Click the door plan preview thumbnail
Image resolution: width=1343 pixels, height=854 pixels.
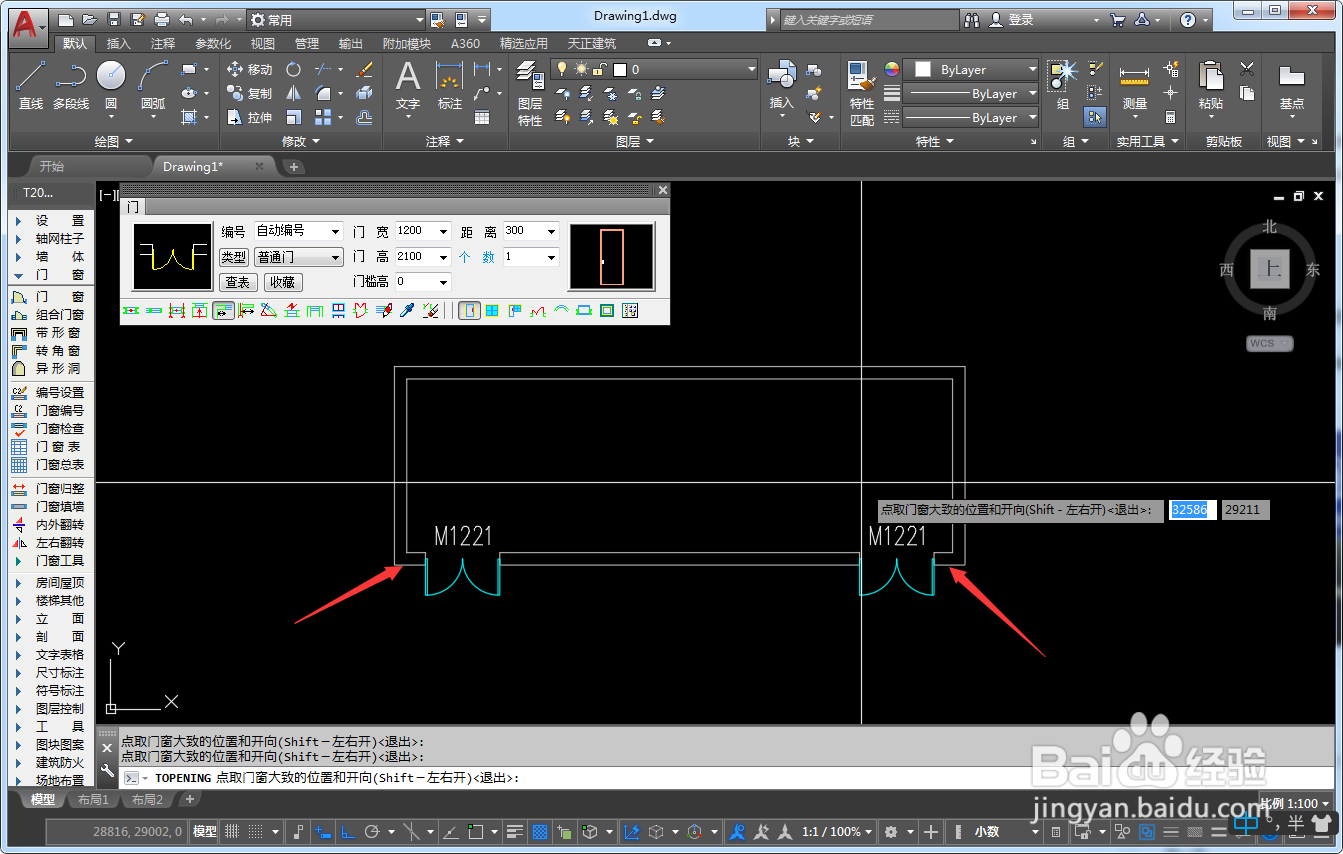[x=172, y=257]
